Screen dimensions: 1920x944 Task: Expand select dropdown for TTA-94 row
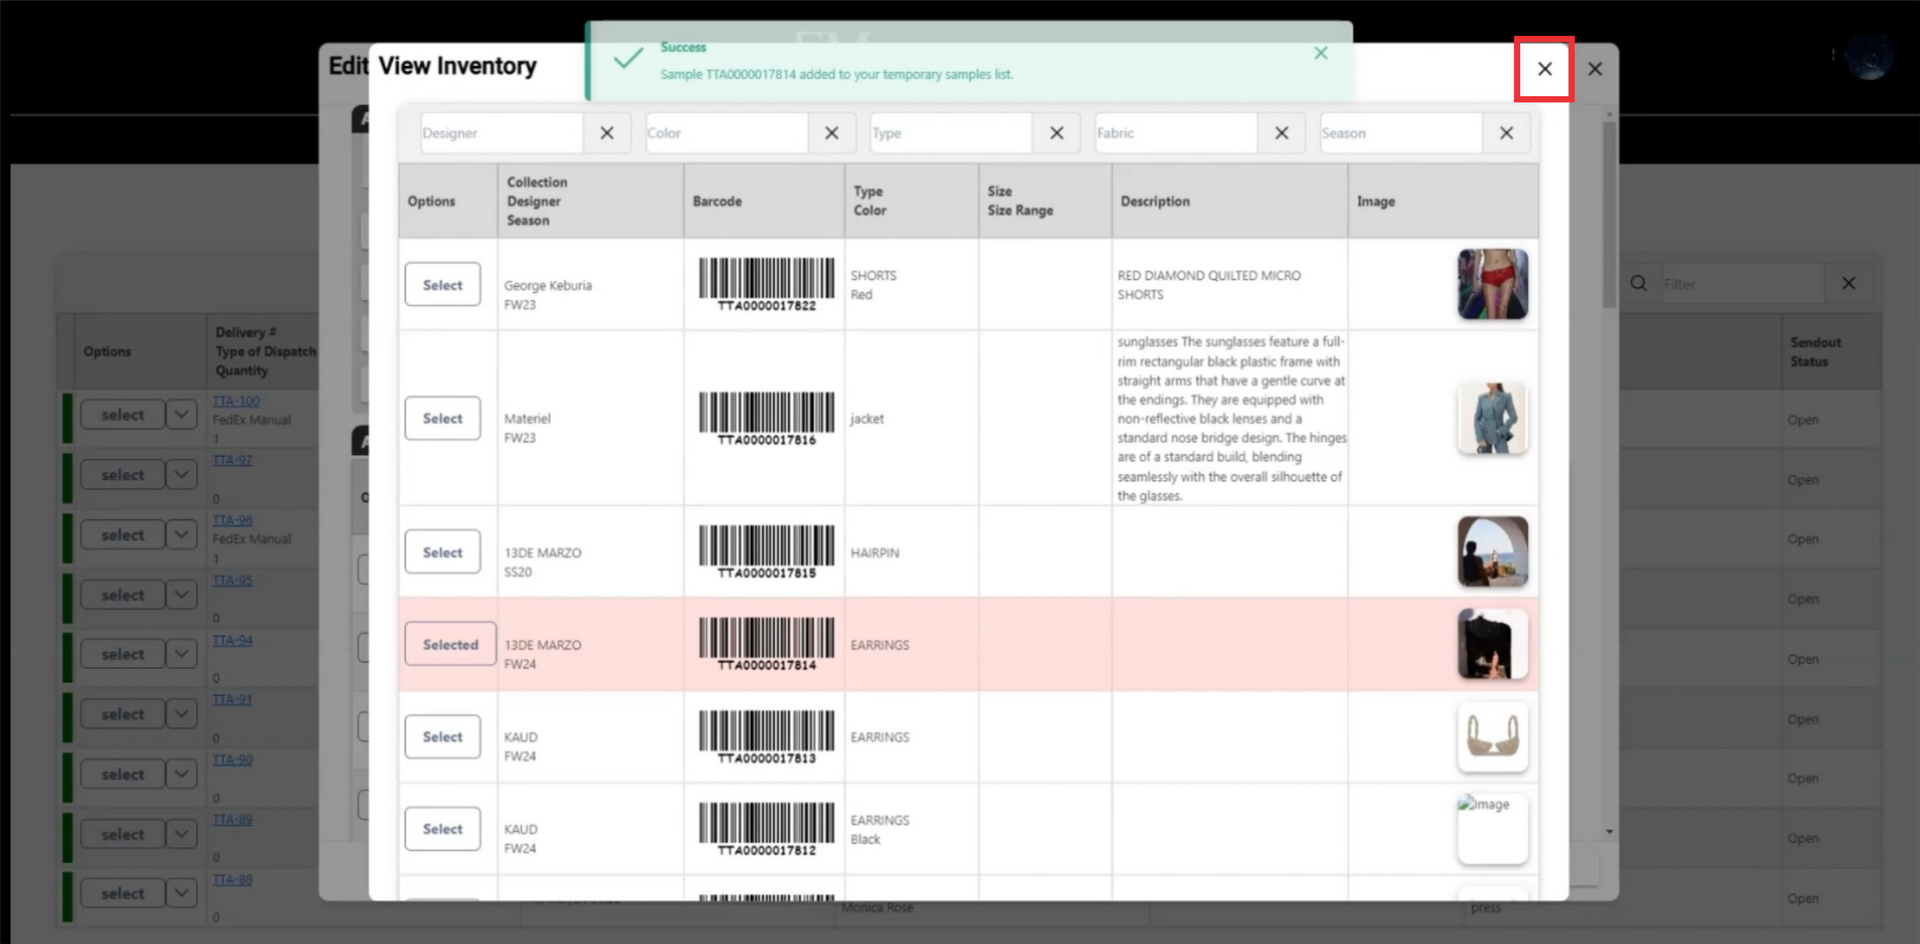[x=181, y=654]
